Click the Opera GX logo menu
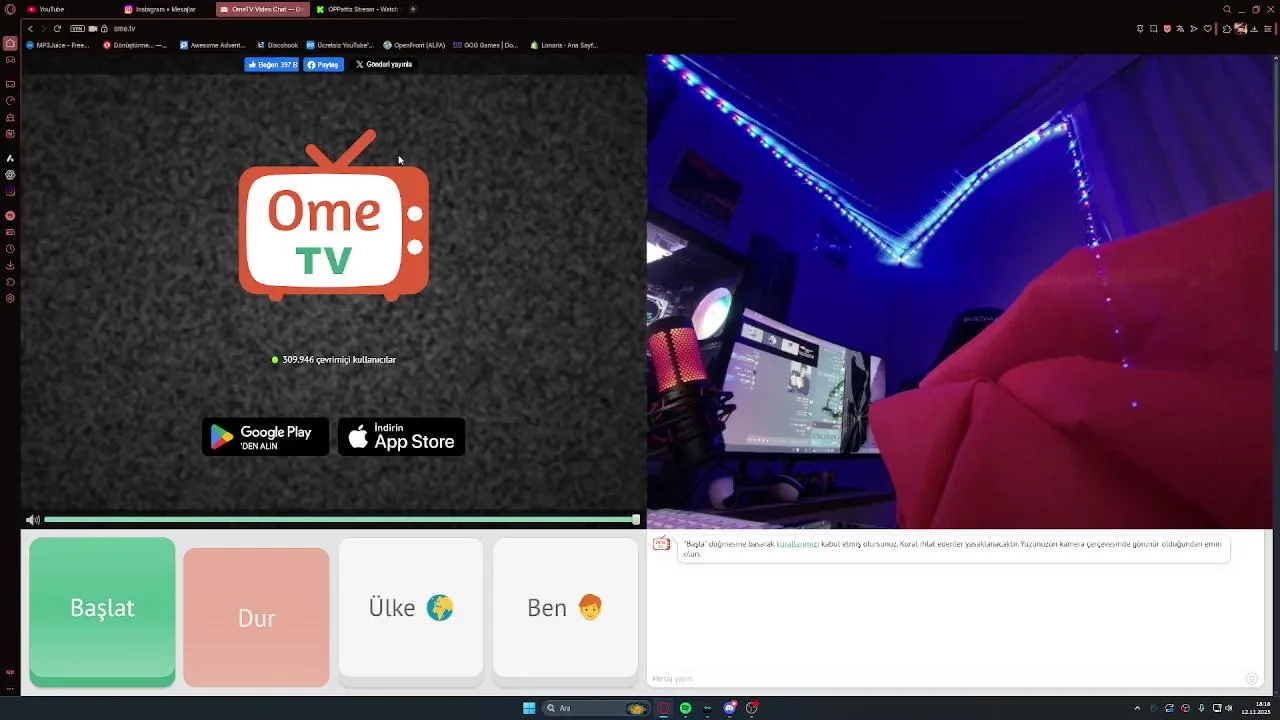 10,9
